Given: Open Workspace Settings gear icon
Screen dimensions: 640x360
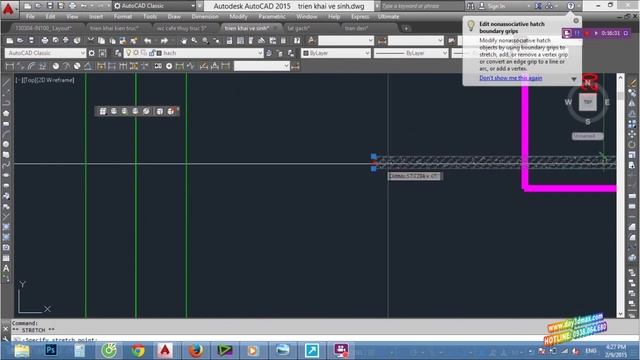Looking at the screenshot, I should pos(91,53).
